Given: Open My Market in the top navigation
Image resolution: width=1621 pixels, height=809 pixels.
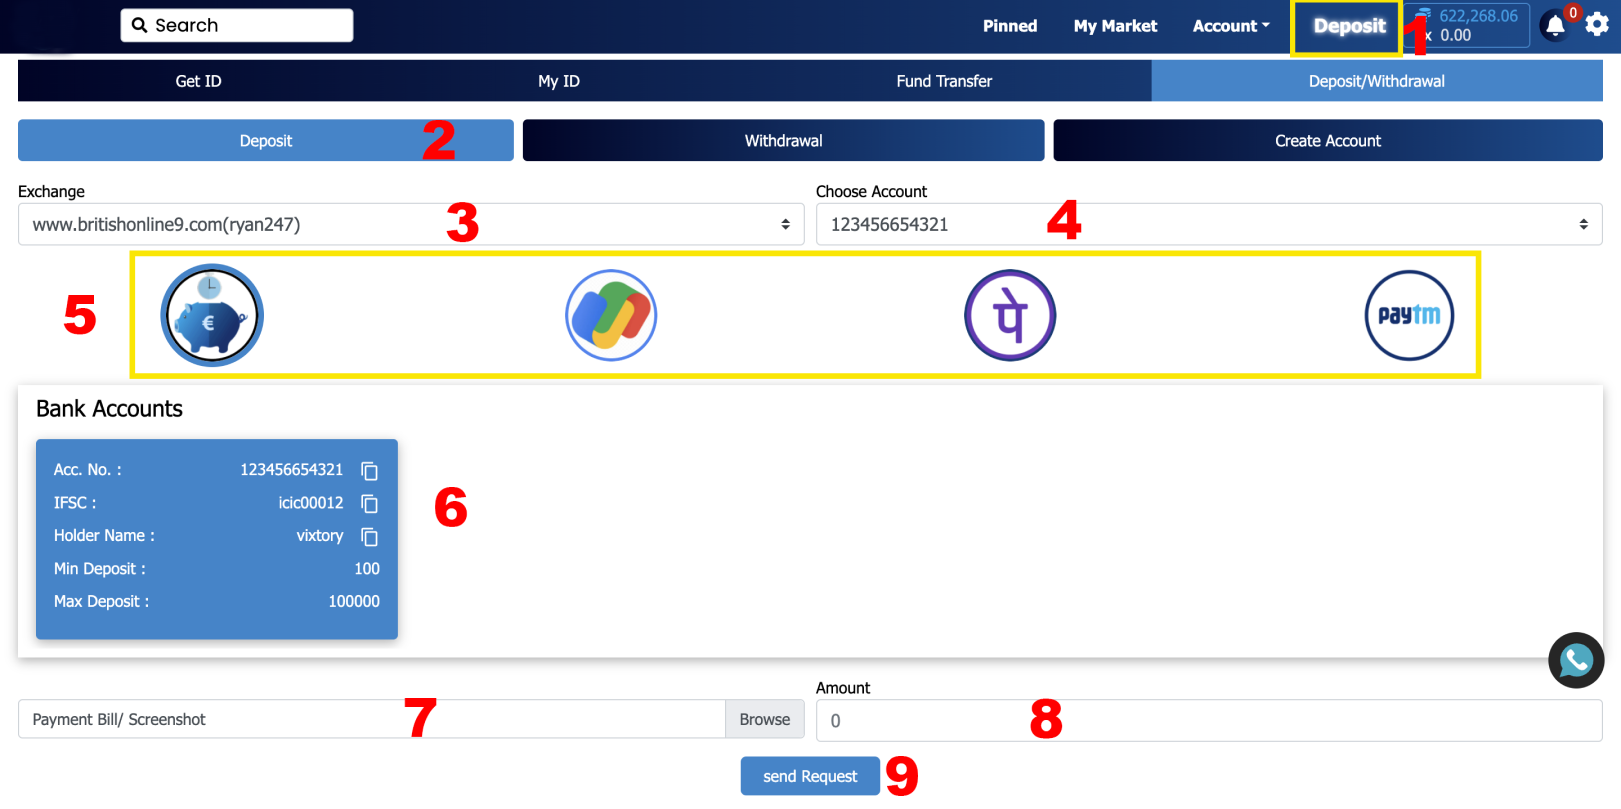Looking at the screenshot, I should tap(1115, 26).
